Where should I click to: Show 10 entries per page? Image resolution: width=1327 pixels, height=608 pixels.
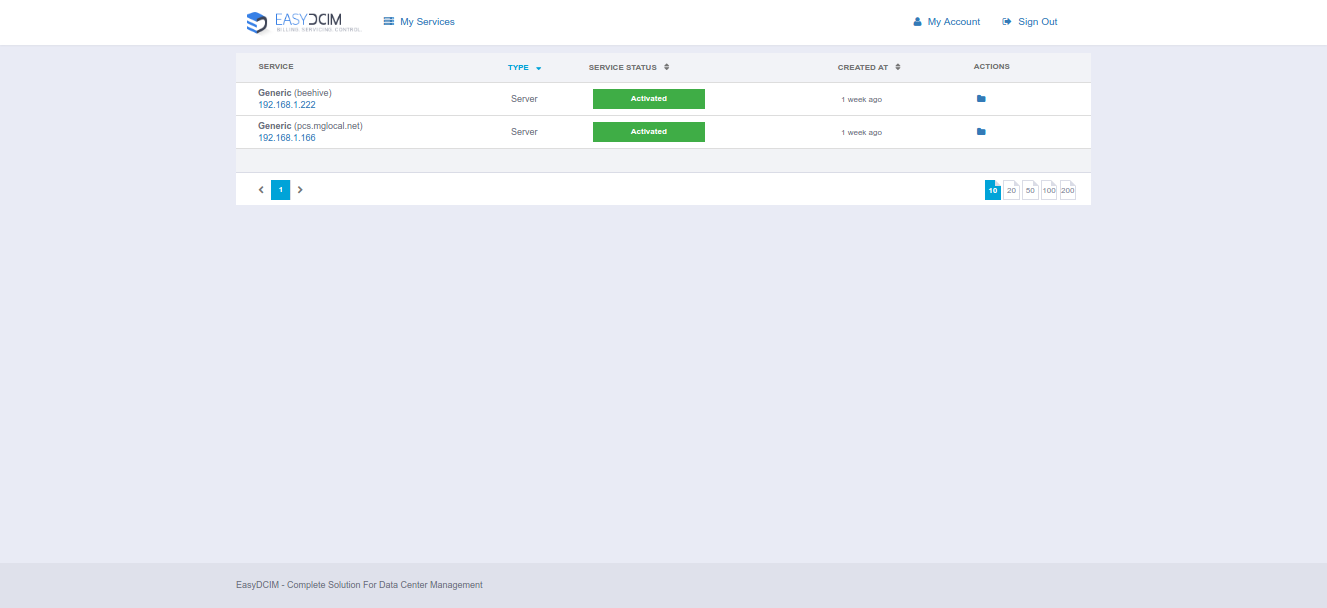[993, 190]
